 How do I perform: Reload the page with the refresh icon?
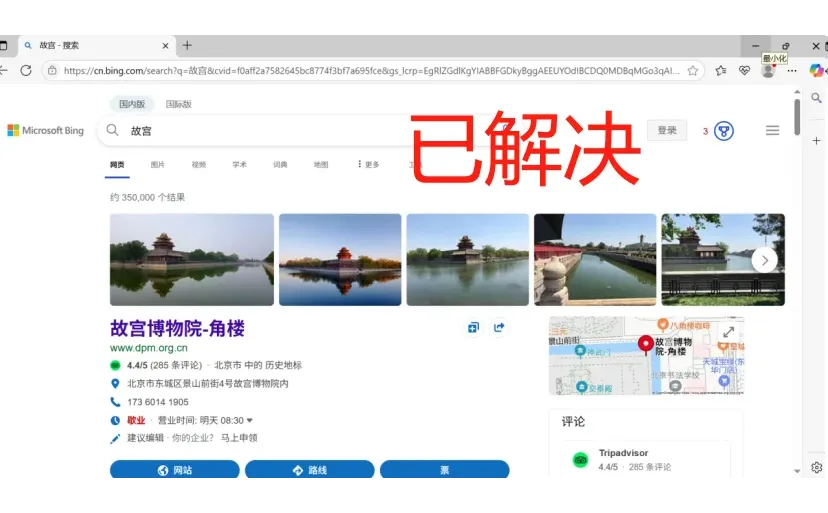point(26,70)
